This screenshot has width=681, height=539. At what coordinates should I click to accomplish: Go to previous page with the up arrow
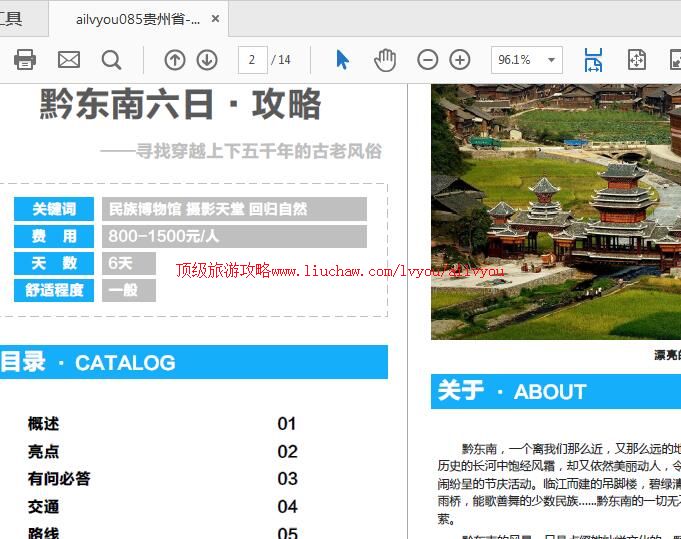pos(175,60)
